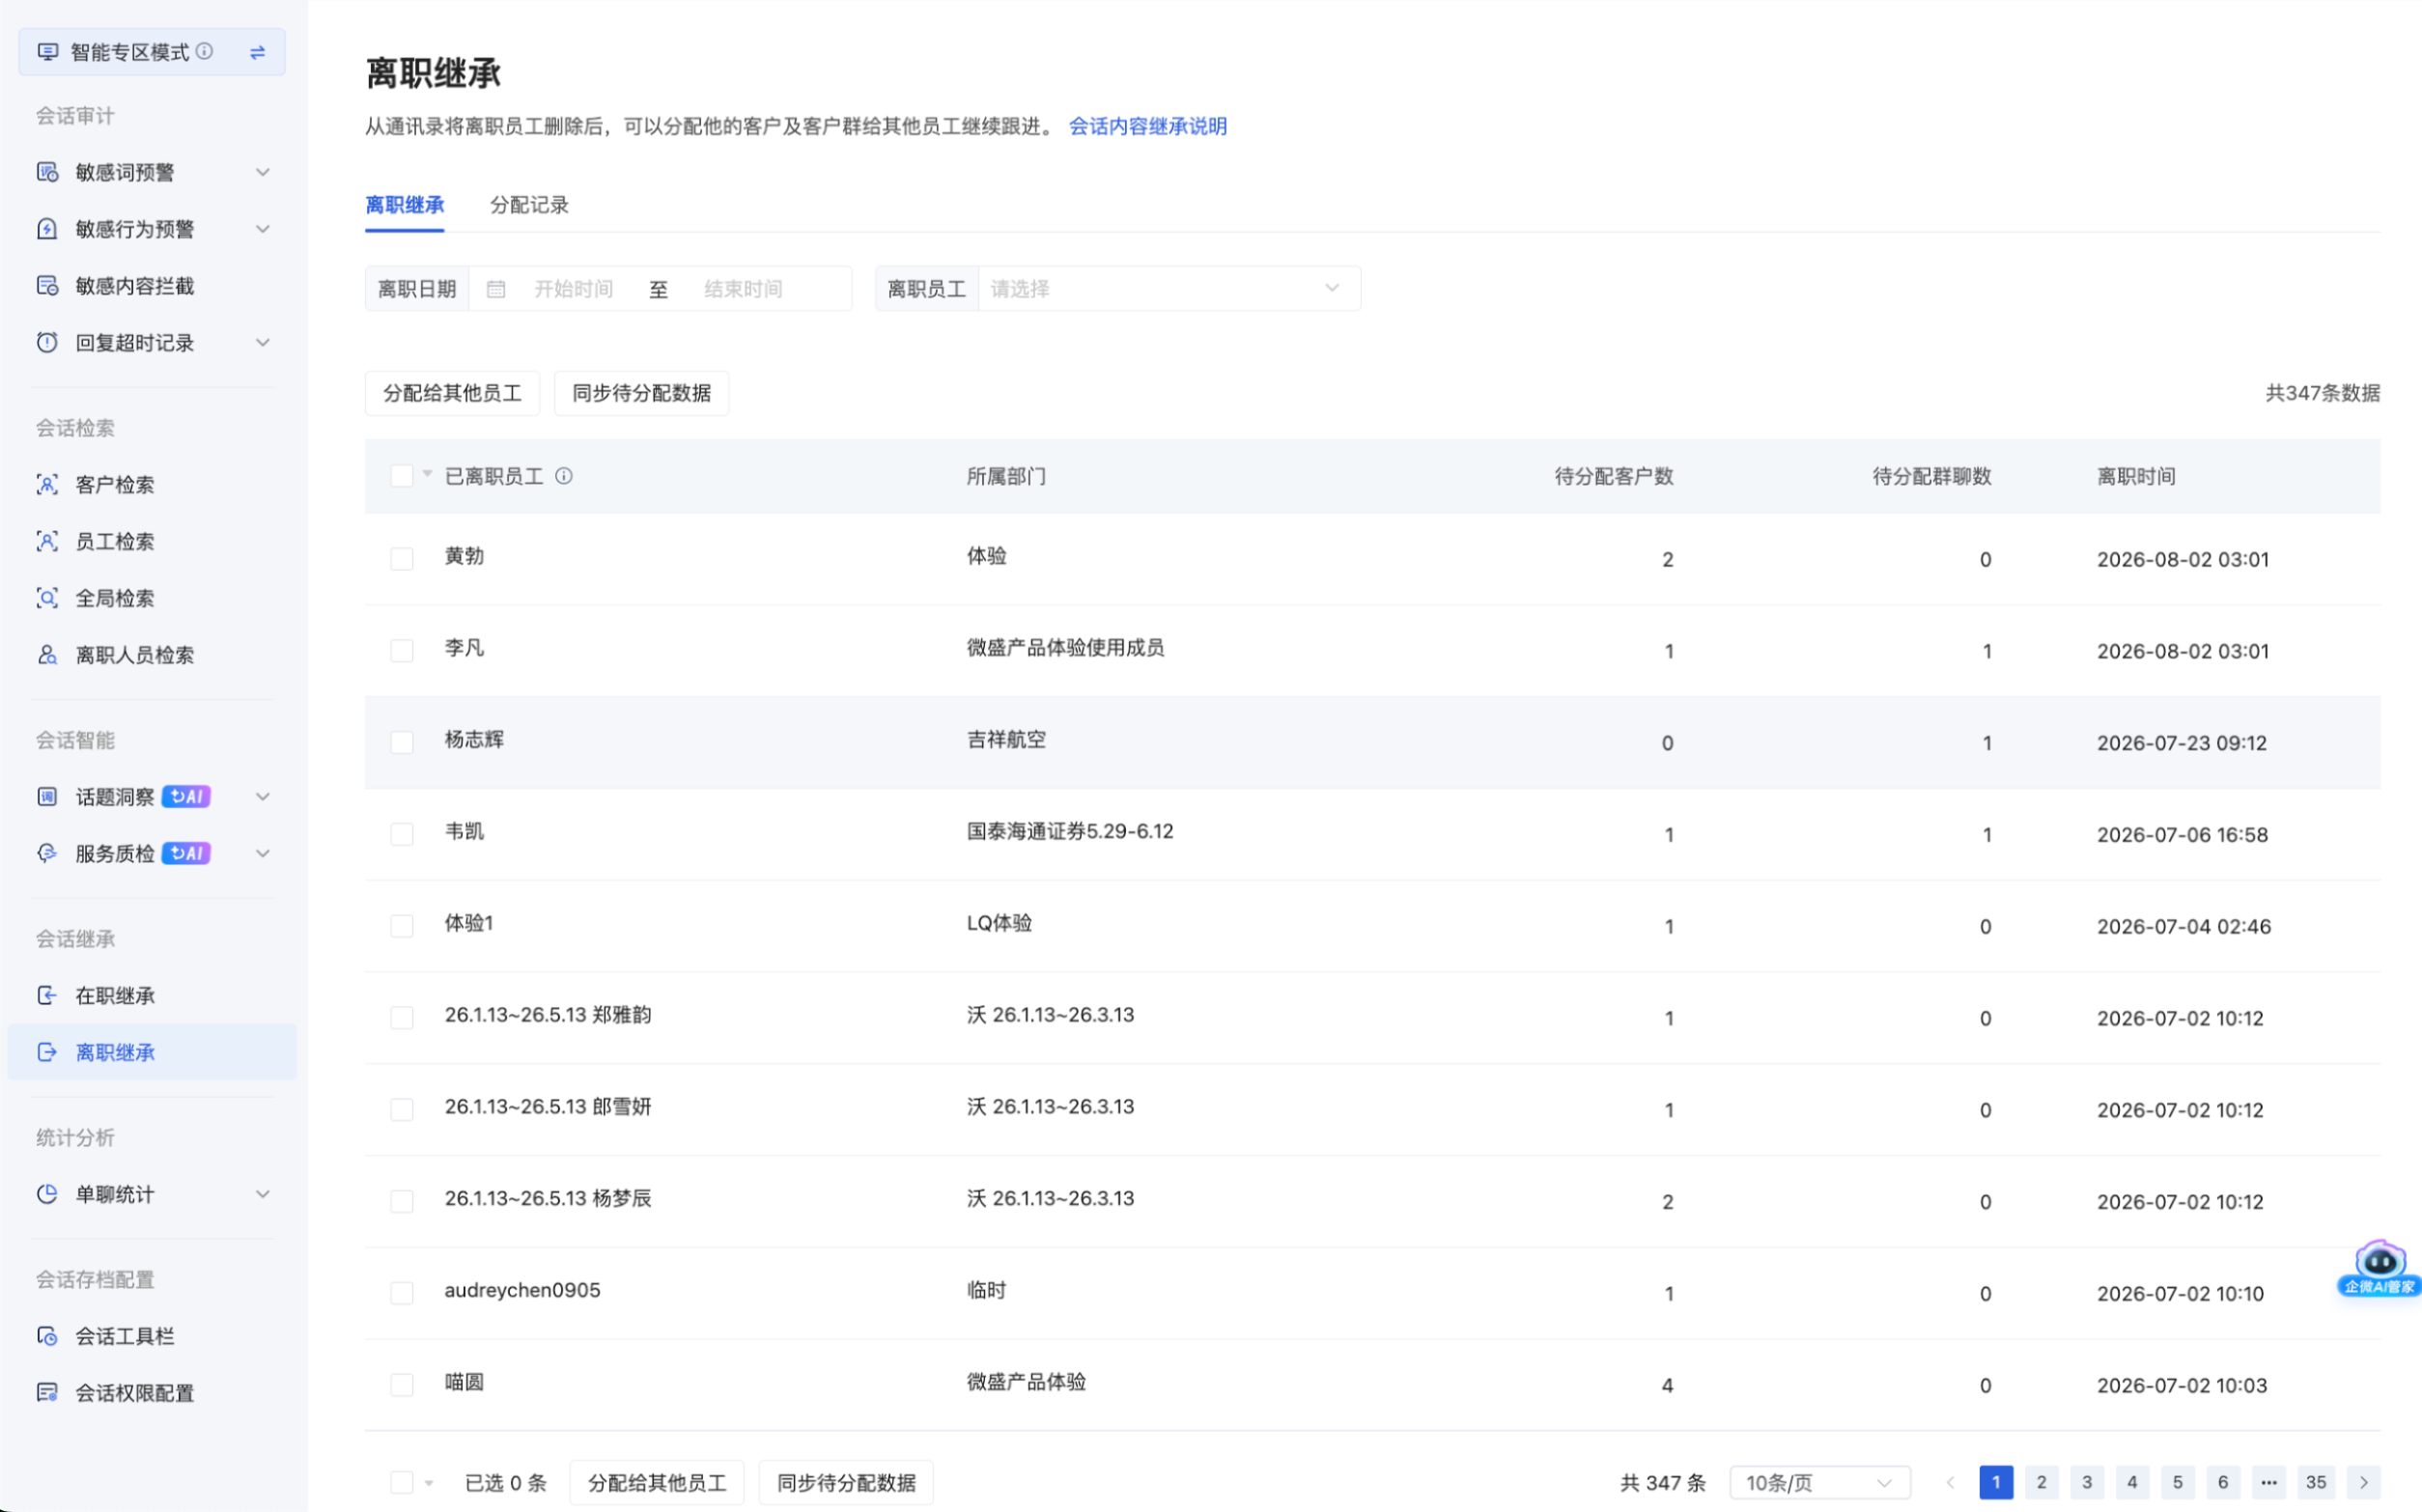This screenshot has height=1512, width=2422.
Task: Click the 敏感词预警 sidebar icon
Action: pyautogui.click(x=47, y=172)
